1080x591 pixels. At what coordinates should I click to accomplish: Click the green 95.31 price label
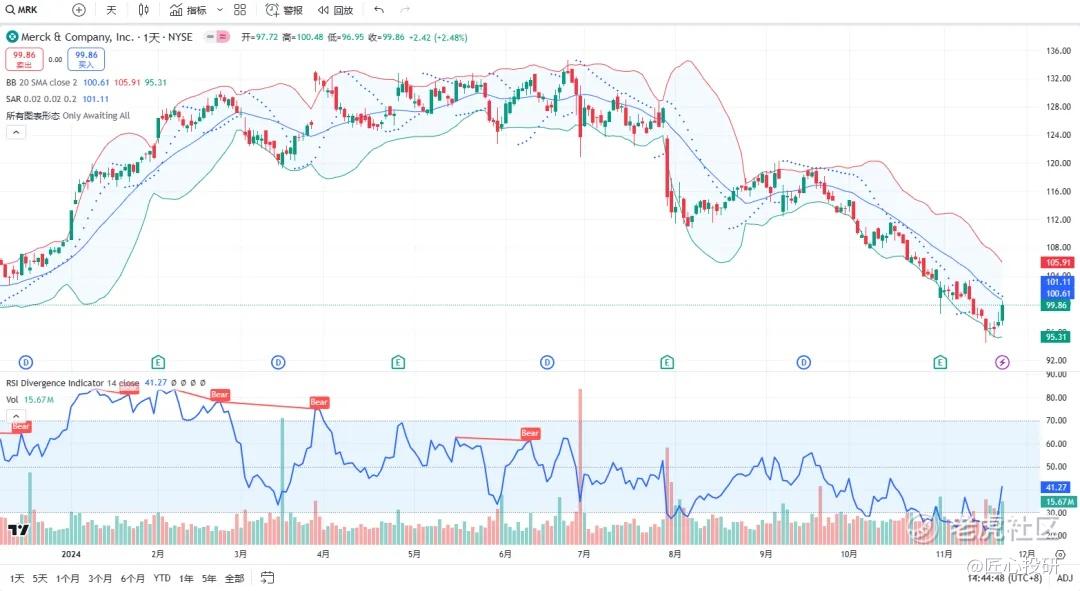(1057, 337)
